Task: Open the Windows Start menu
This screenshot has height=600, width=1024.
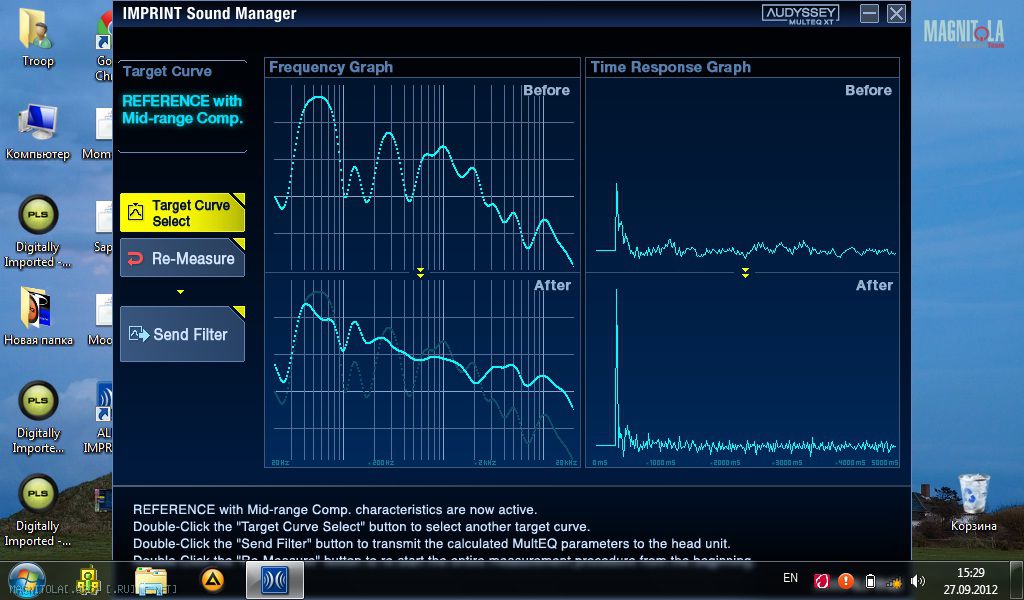Action: coord(27,579)
